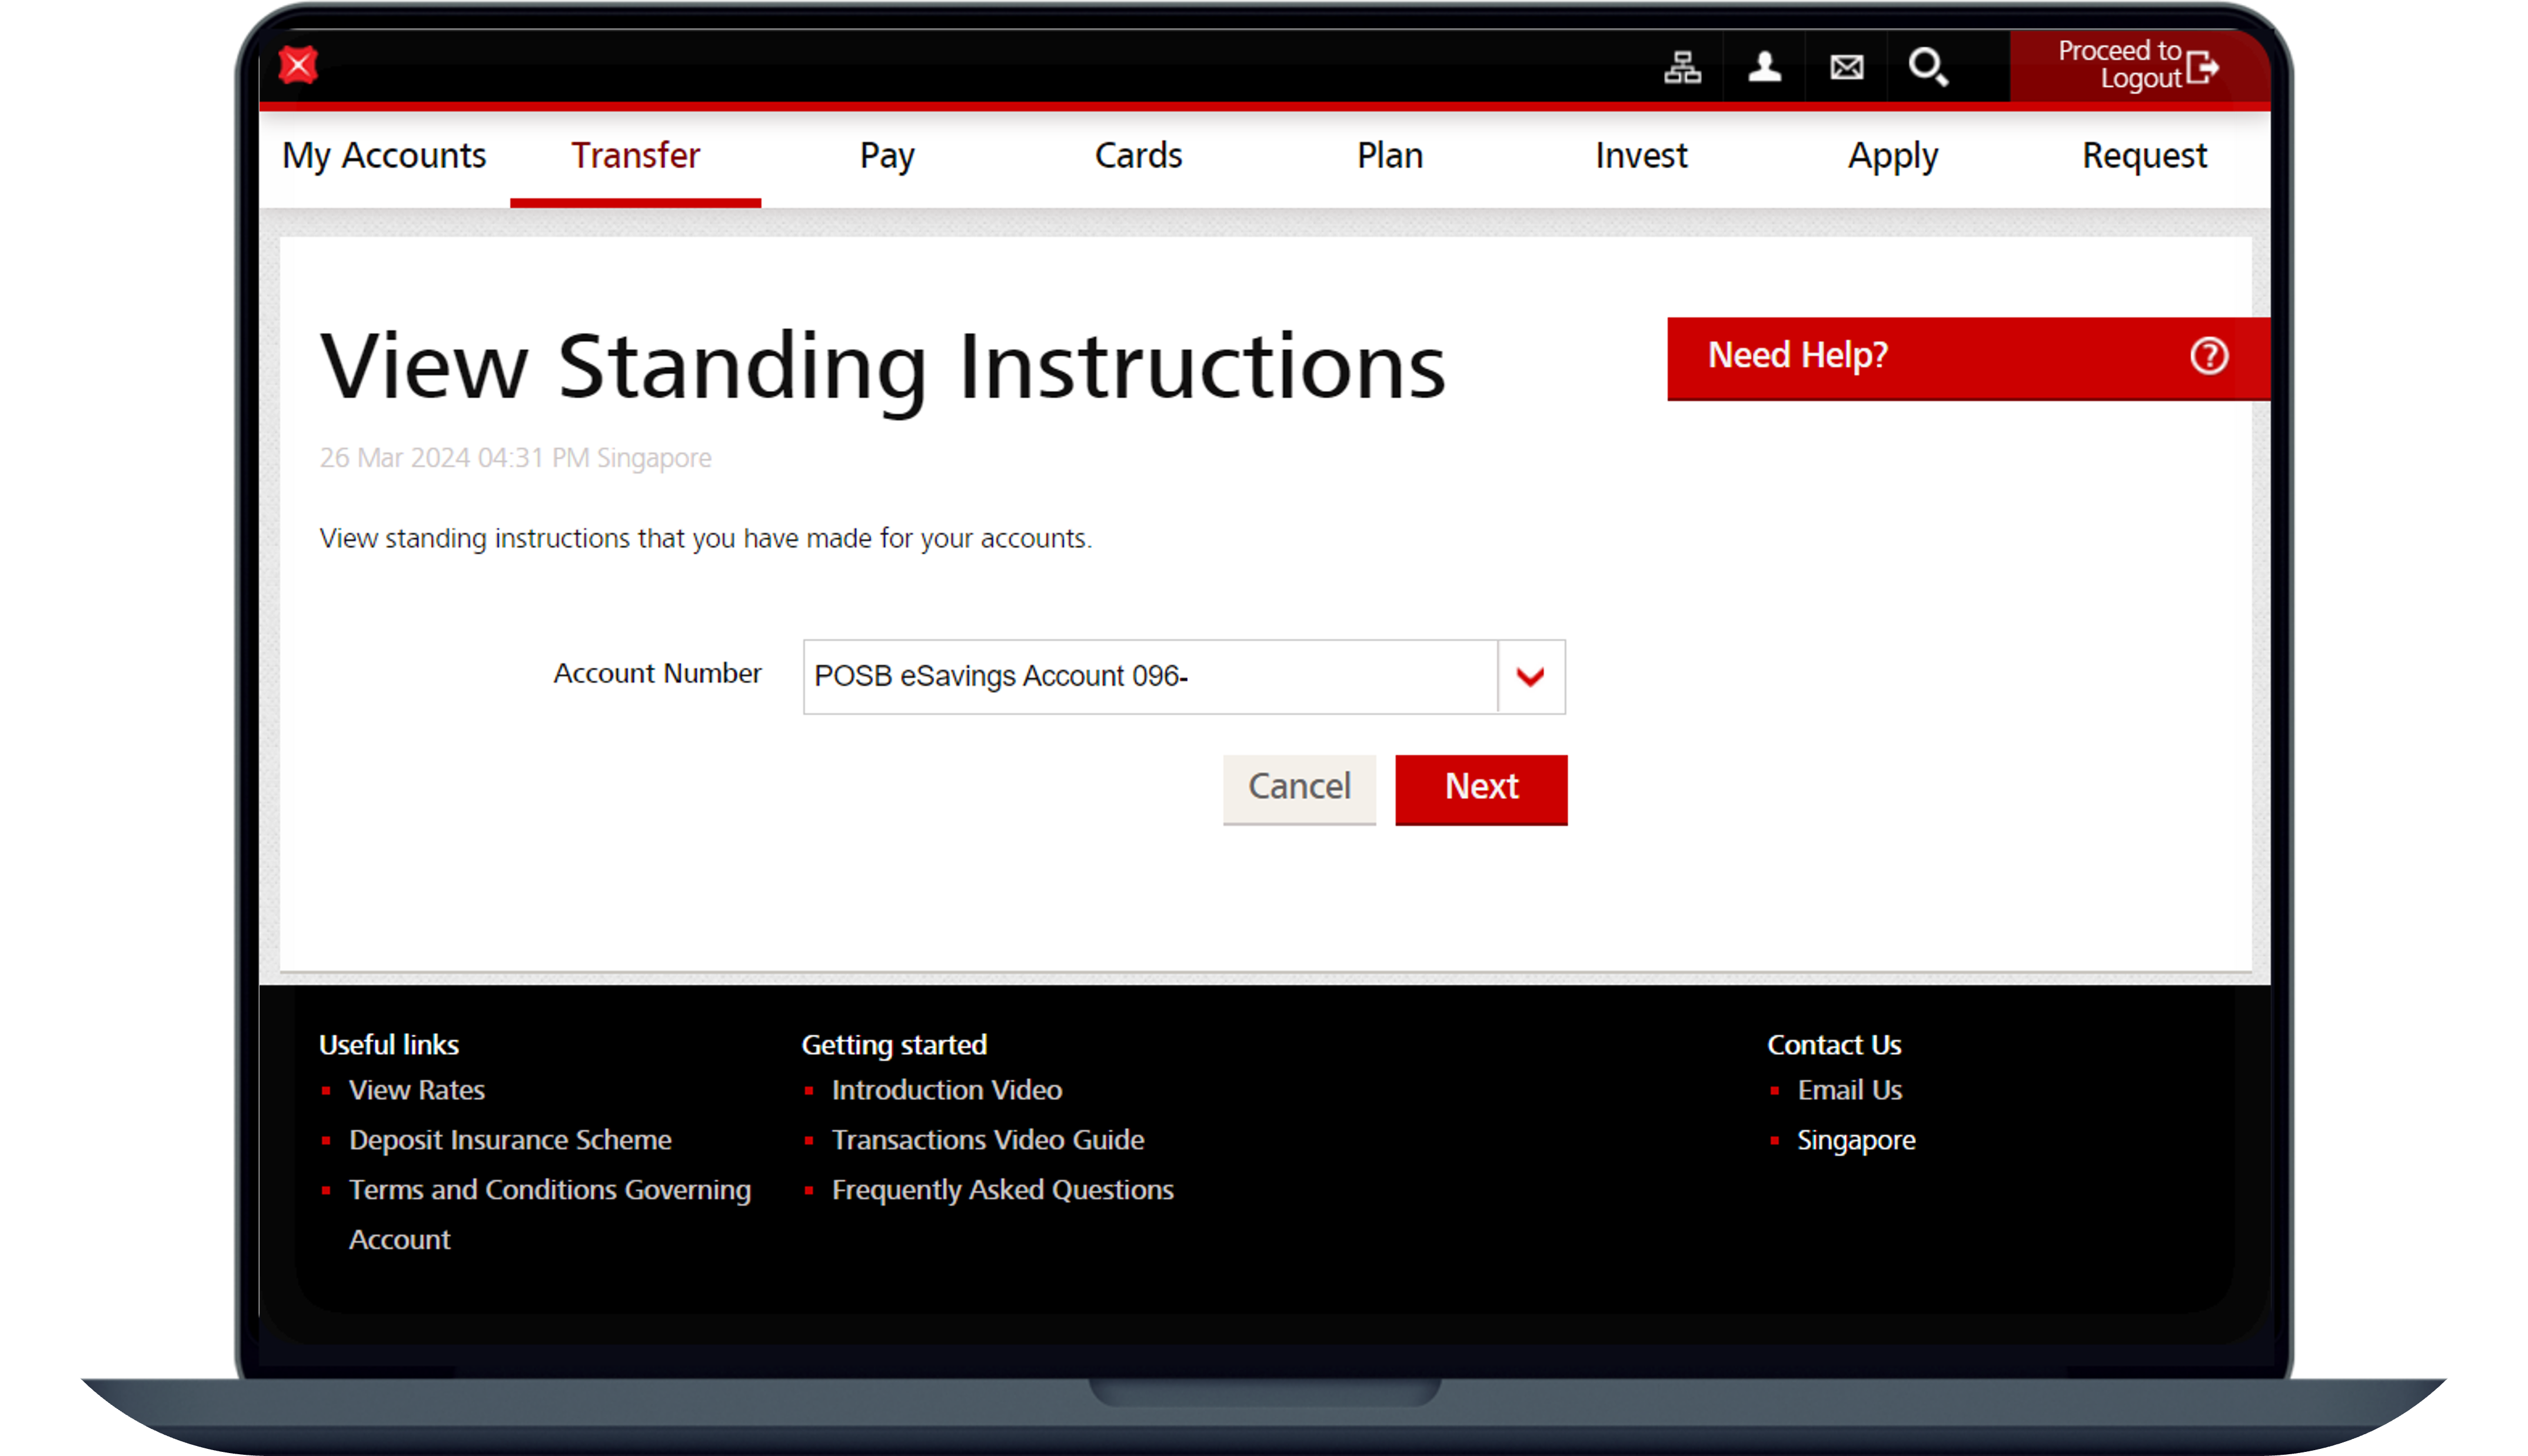The height and width of the screenshot is (1456, 2528).
Task: Open the Request menu
Action: 2144,156
